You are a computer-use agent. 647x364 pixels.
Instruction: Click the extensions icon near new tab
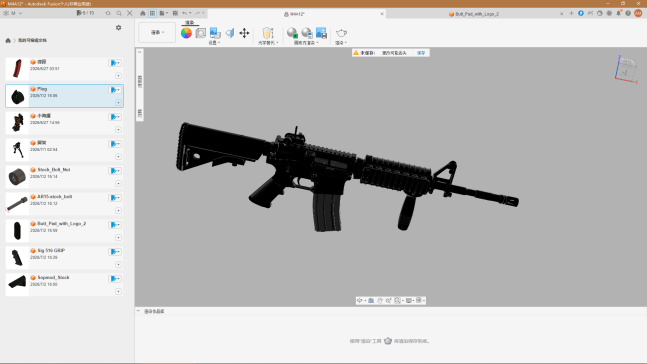click(x=590, y=13)
